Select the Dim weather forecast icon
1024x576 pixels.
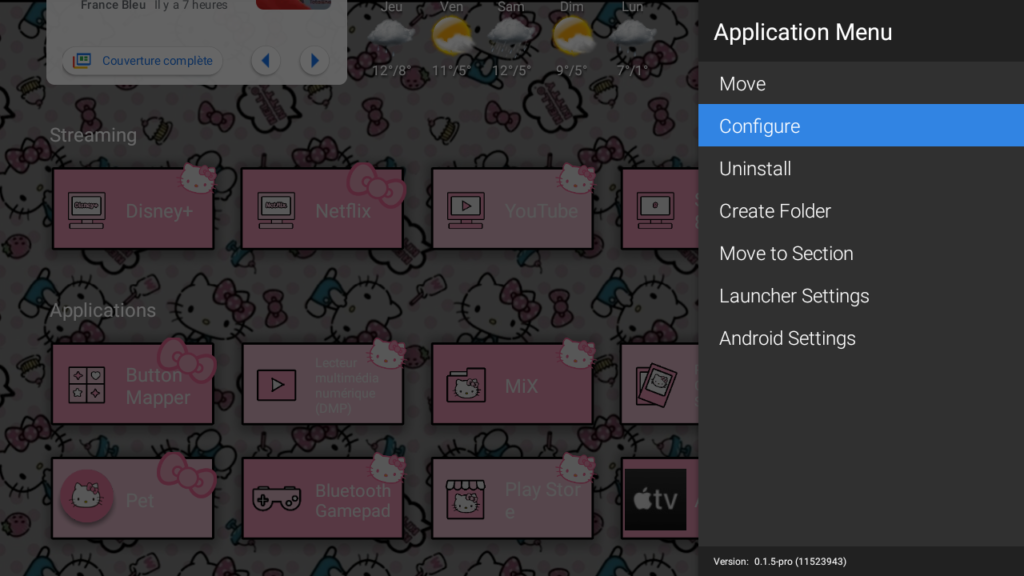(x=571, y=36)
